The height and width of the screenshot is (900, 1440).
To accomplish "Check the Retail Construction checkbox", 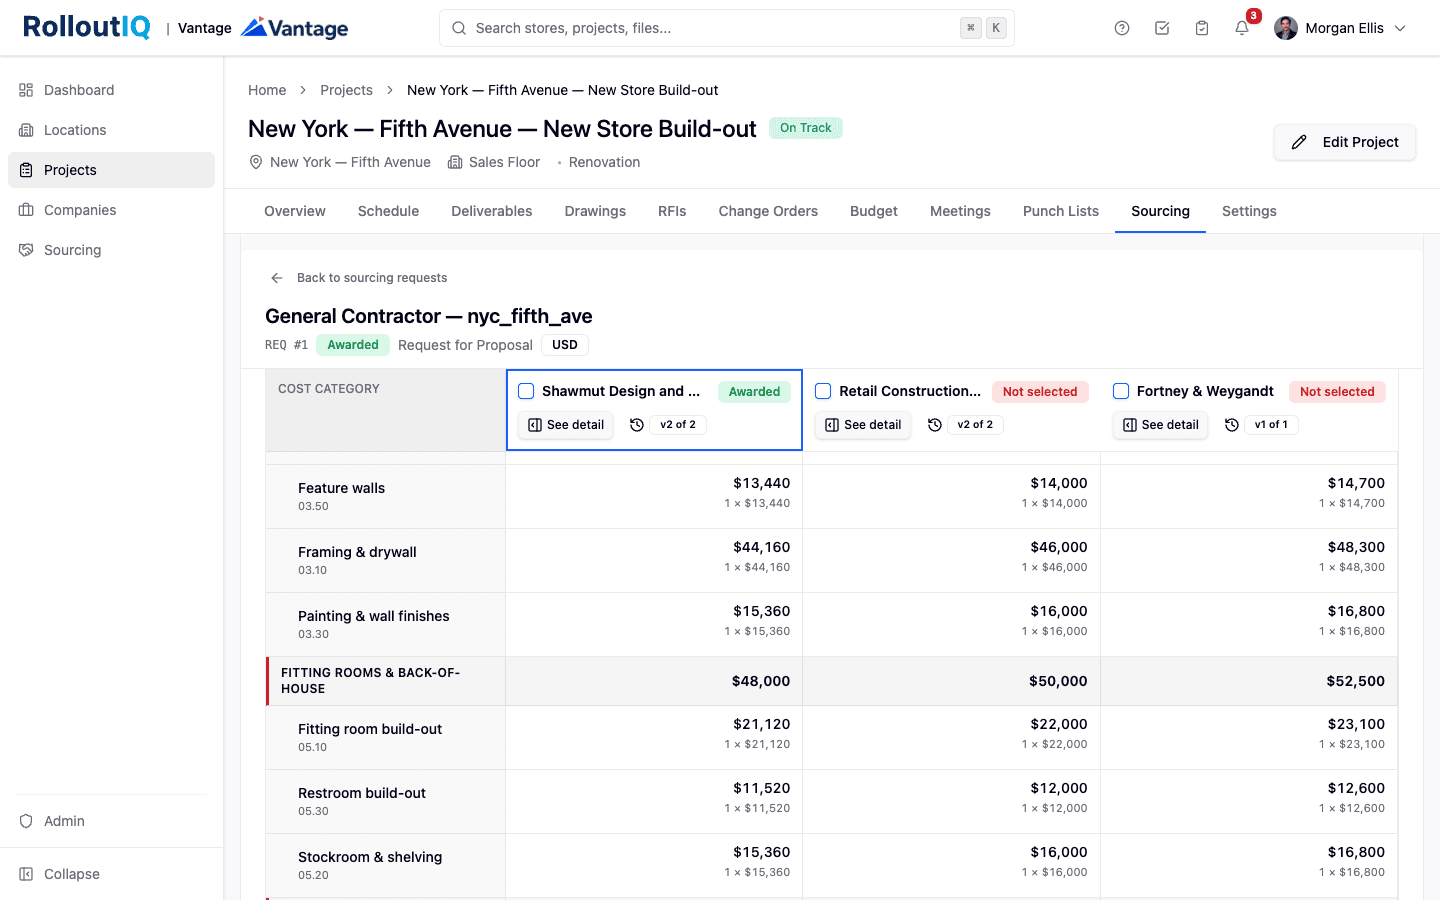I will [x=823, y=391].
